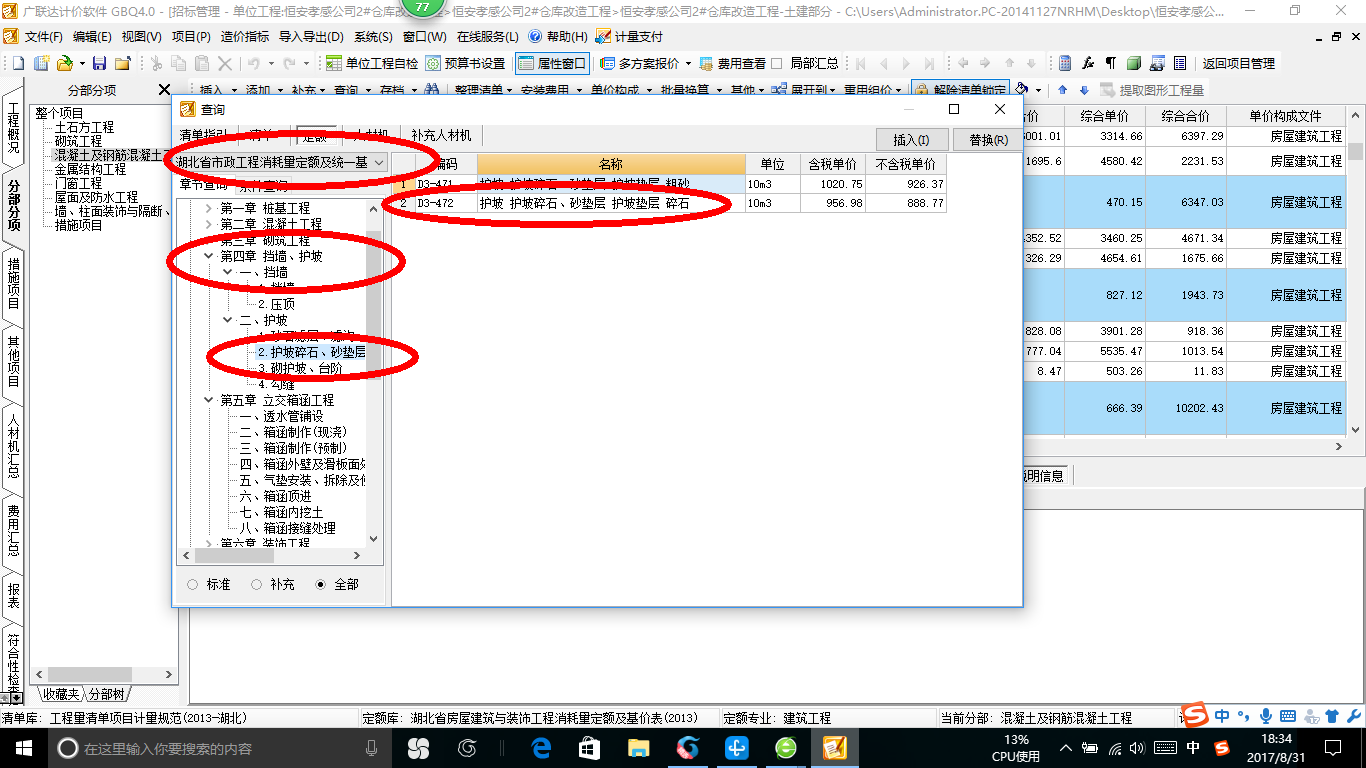Click 返回项目管理 button
The height and width of the screenshot is (768, 1366).
point(1238,63)
